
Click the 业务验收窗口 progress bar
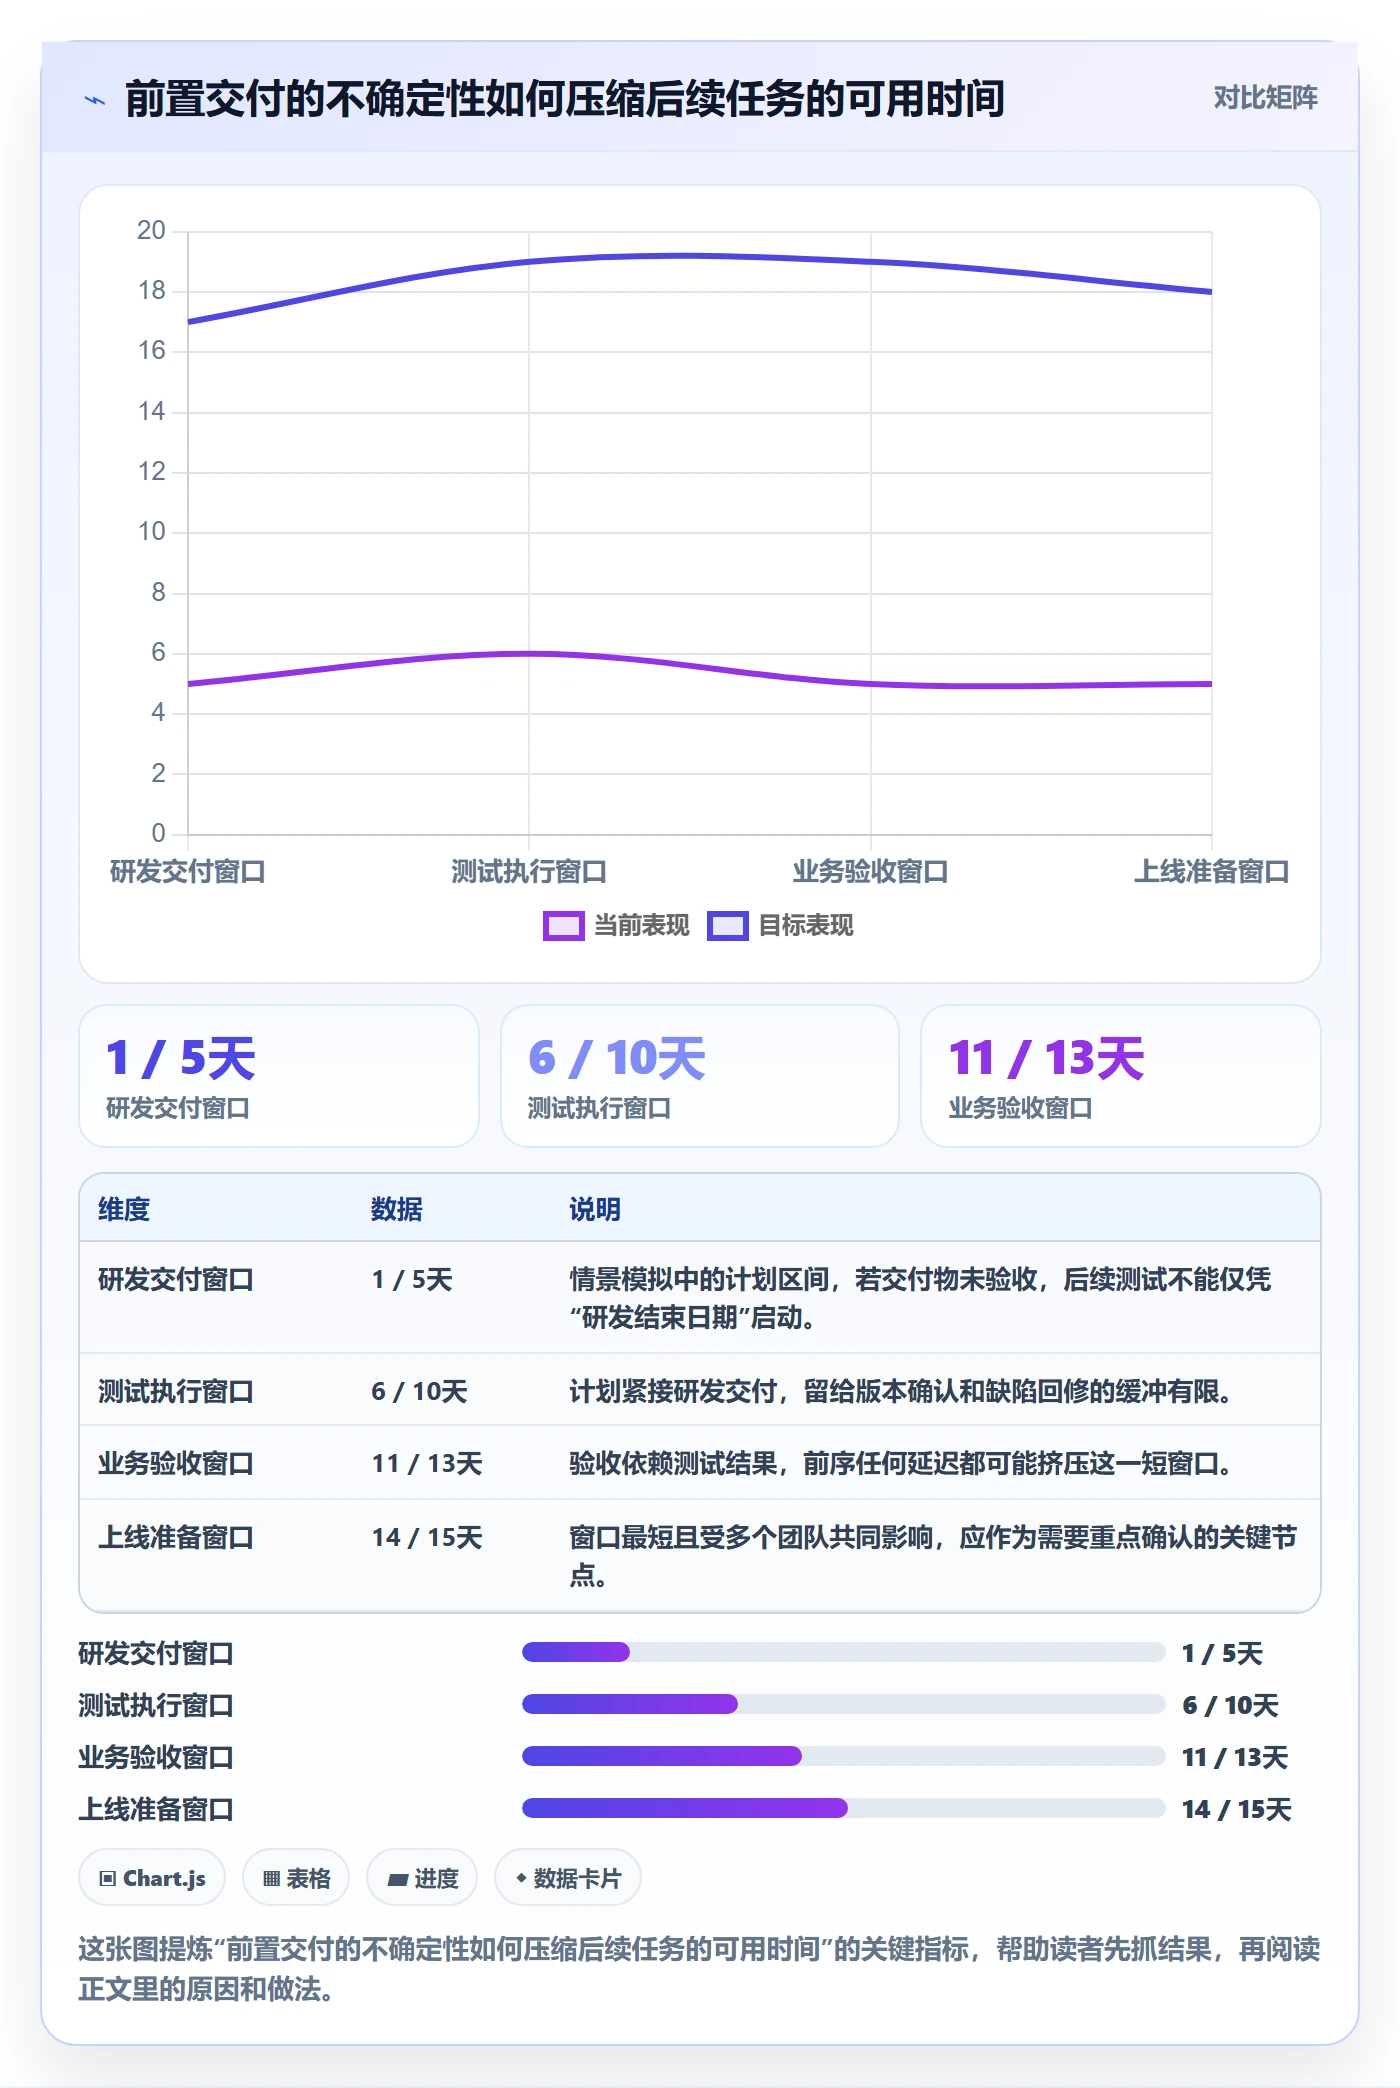pyautogui.click(x=844, y=1756)
